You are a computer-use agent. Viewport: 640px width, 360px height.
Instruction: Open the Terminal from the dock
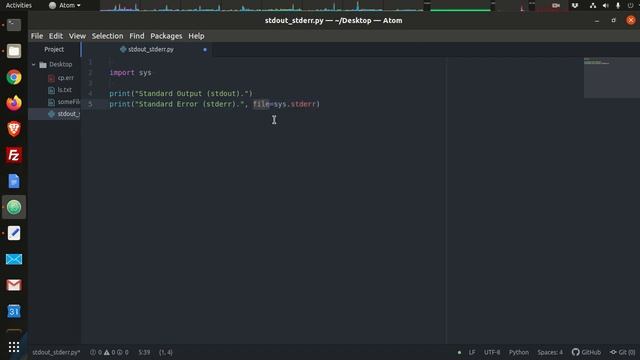point(14,25)
